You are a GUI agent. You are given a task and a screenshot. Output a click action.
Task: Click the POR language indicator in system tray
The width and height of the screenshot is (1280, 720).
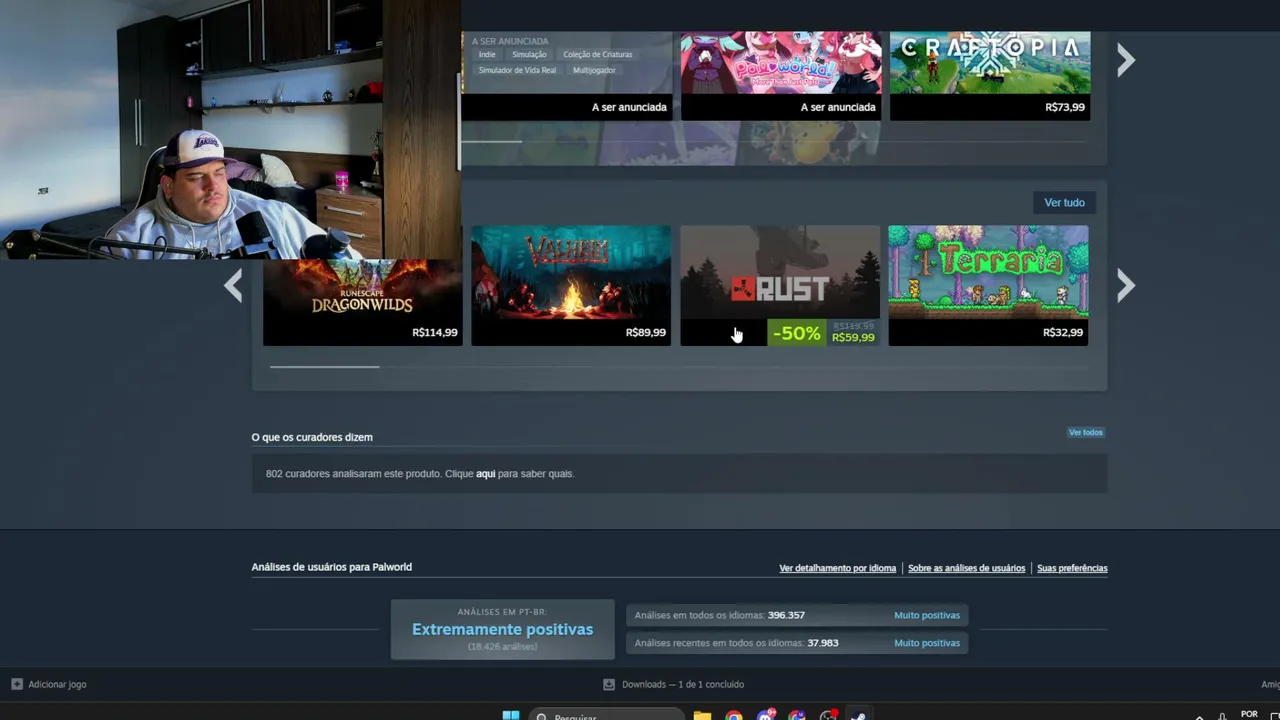pyautogui.click(x=1249, y=714)
